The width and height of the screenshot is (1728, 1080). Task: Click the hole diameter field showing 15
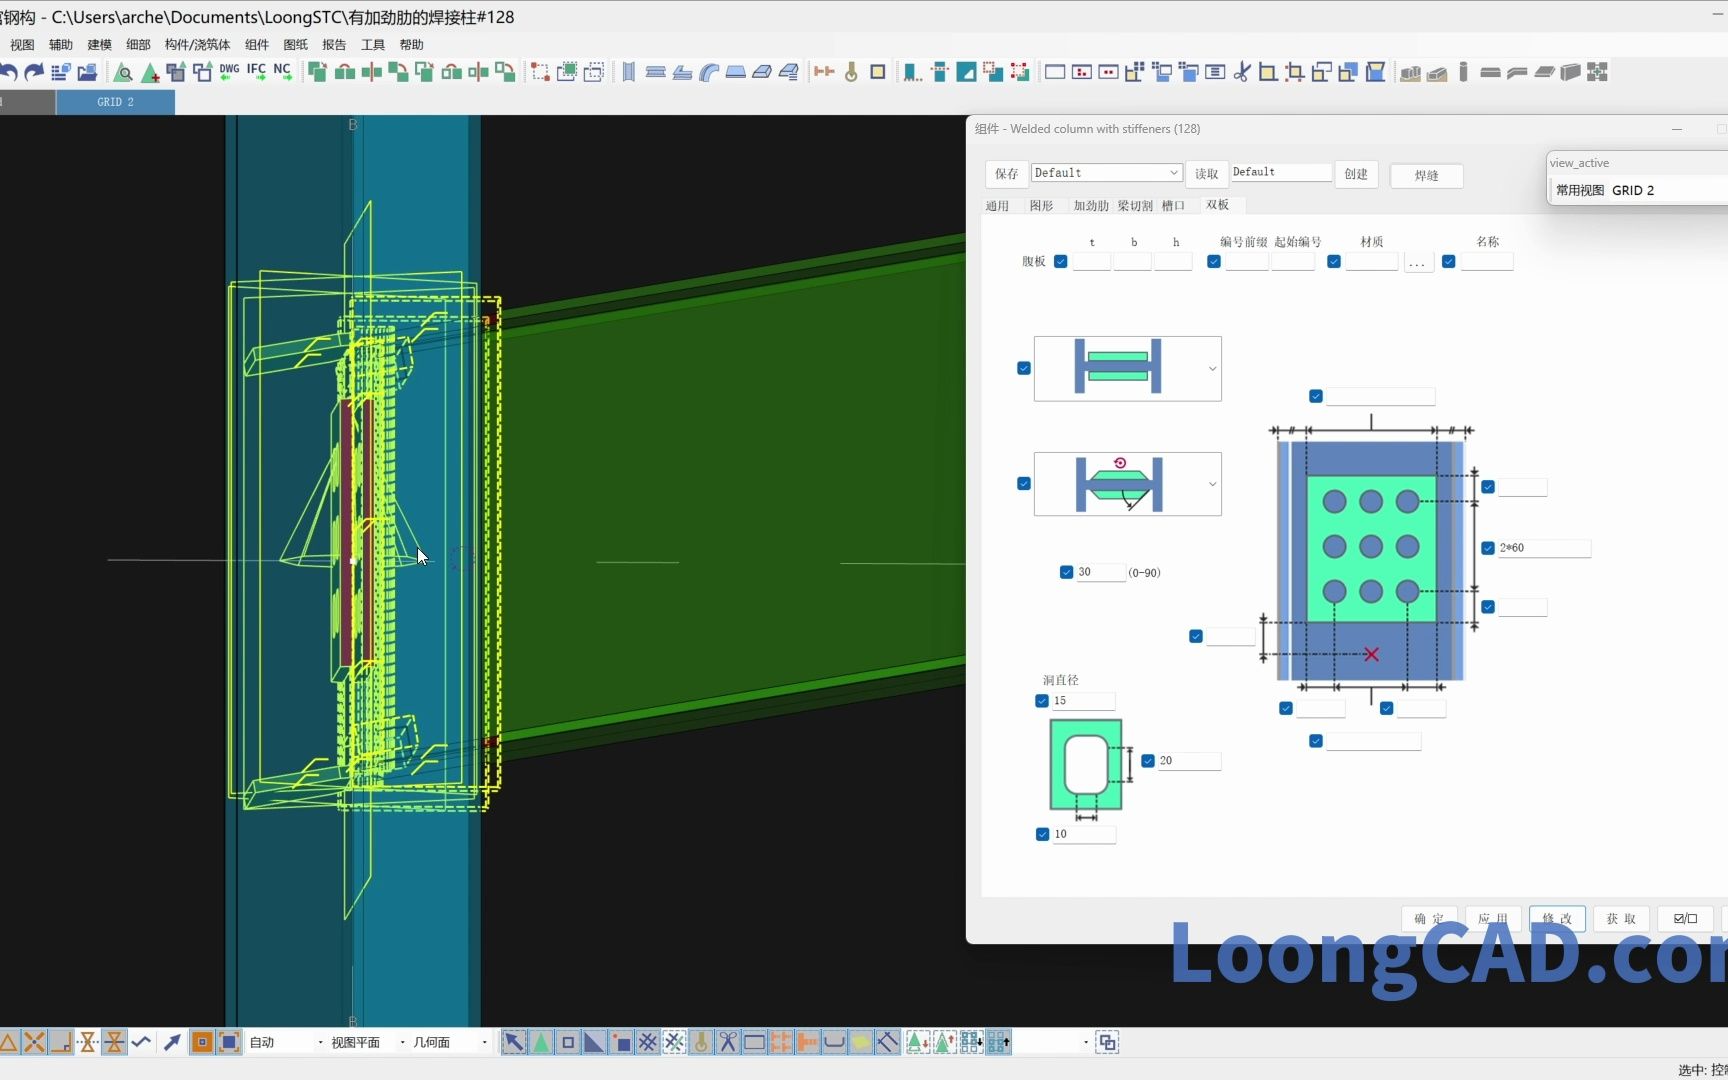pos(1083,701)
